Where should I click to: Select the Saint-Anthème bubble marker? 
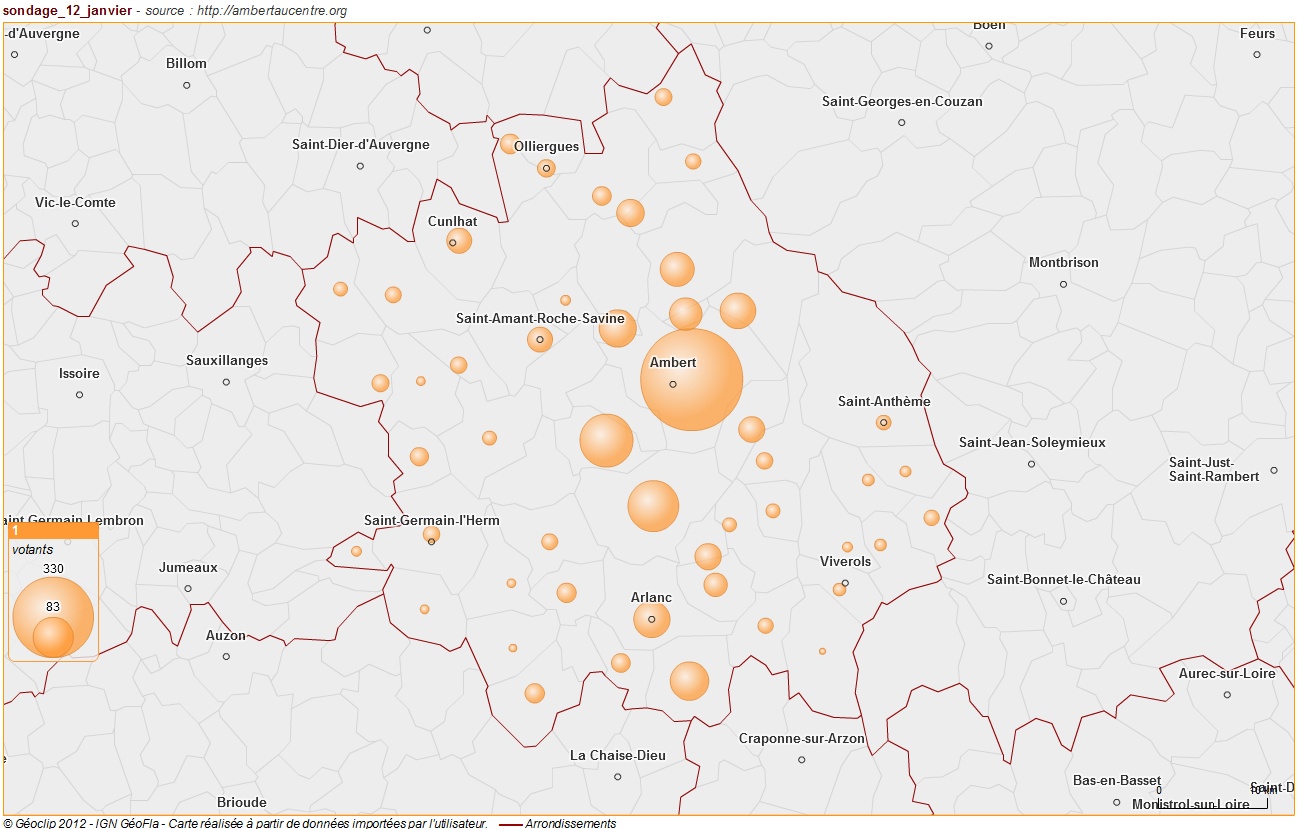tap(883, 422)
